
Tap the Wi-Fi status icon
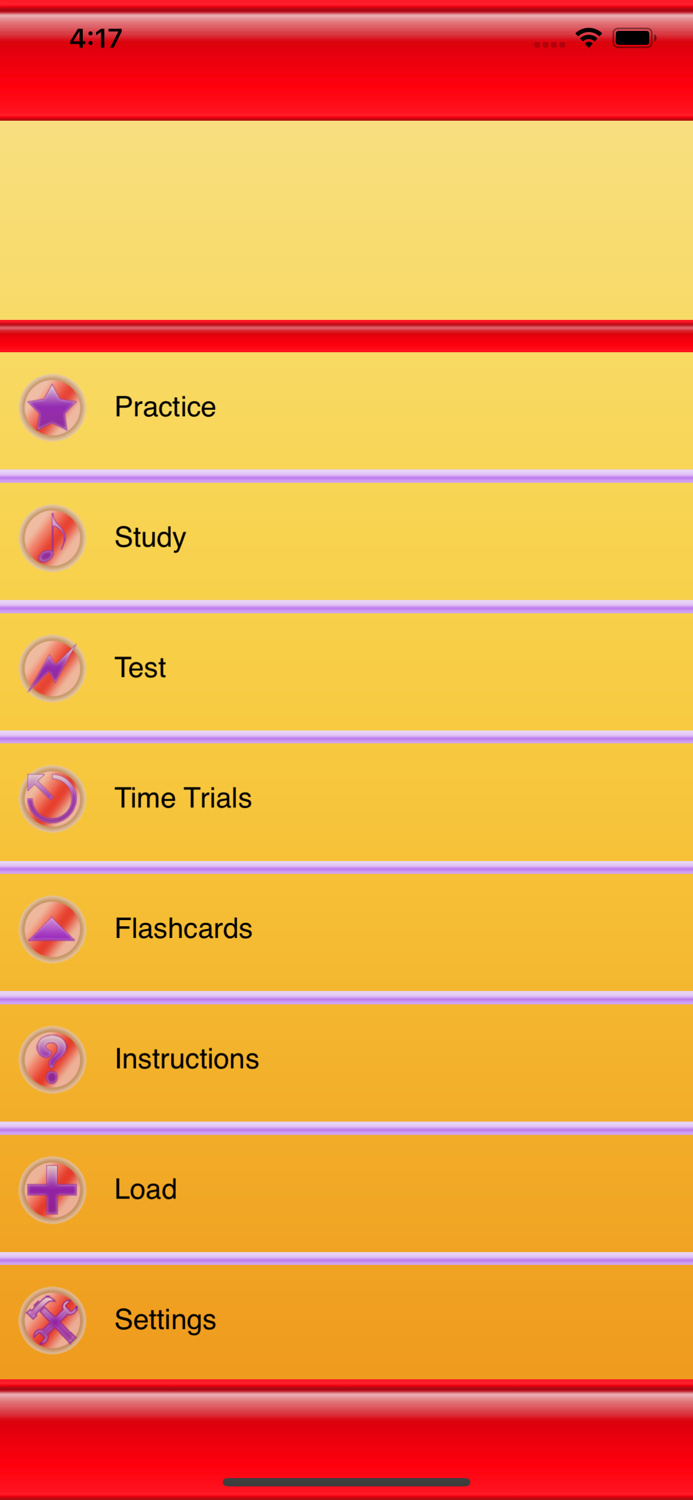(588, 37)
